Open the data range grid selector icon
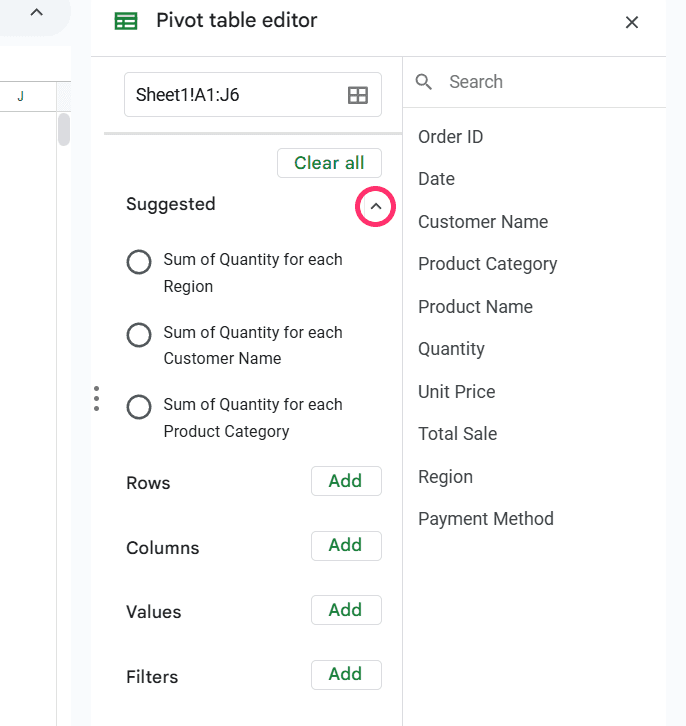The height and width of the screenshot is (726, 686). tap(358, 95)
